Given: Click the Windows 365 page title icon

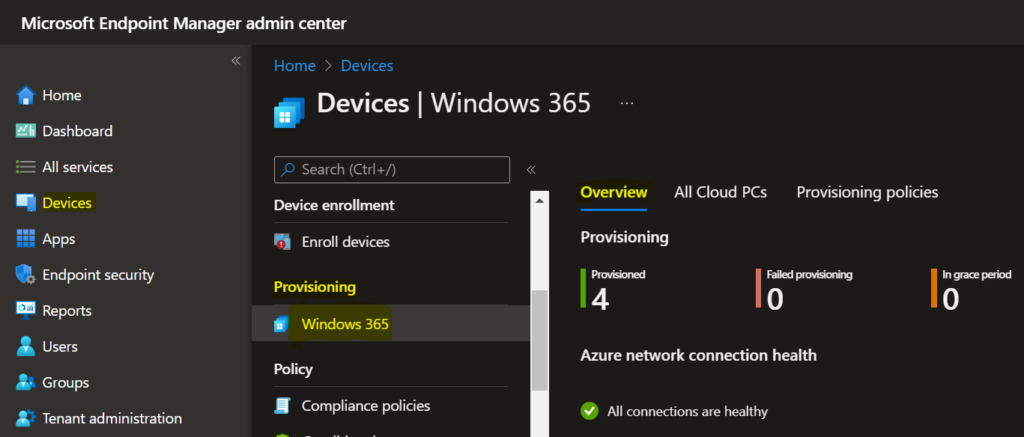Looking at the screenshot, I should pyautogui.click(x=289, y=112).
